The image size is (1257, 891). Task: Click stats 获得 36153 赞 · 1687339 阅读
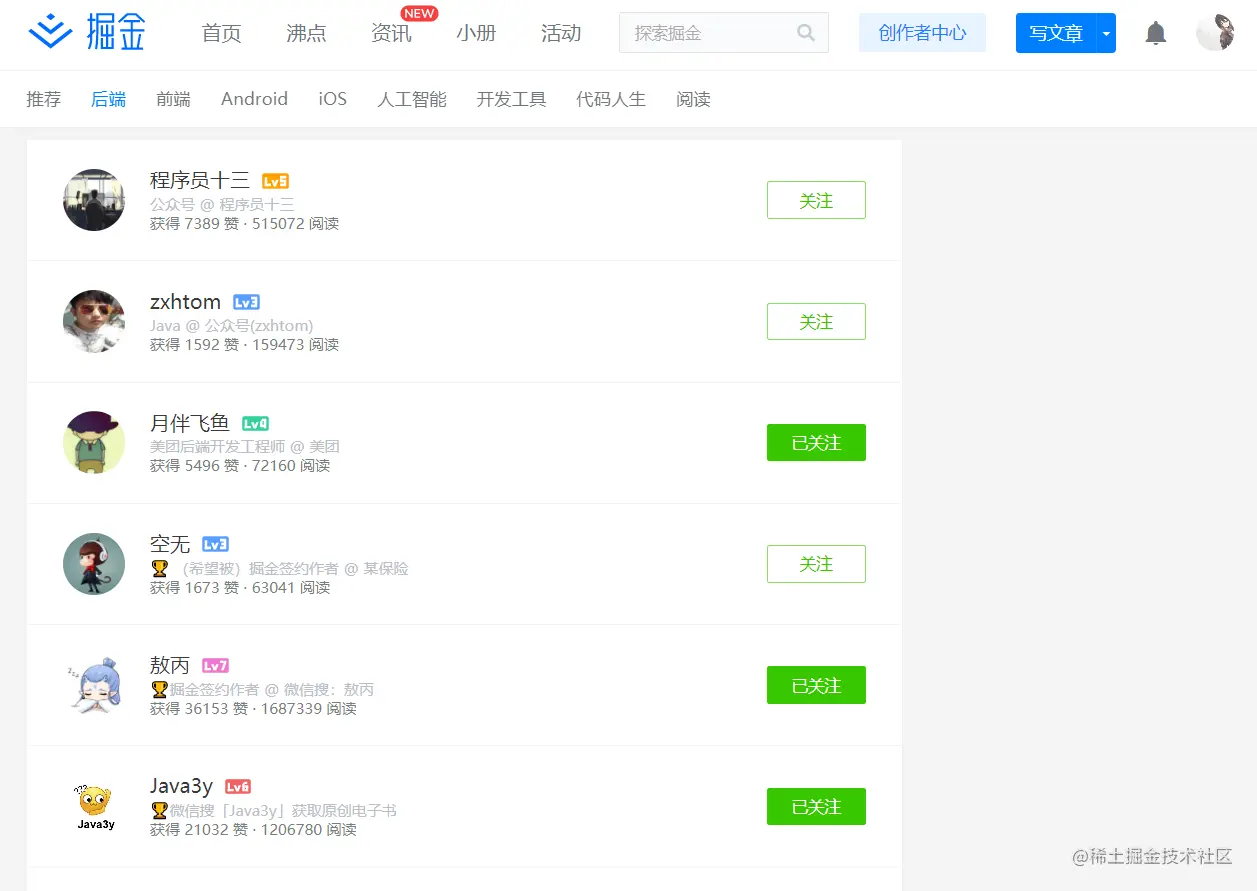click(x=253, y=708)
